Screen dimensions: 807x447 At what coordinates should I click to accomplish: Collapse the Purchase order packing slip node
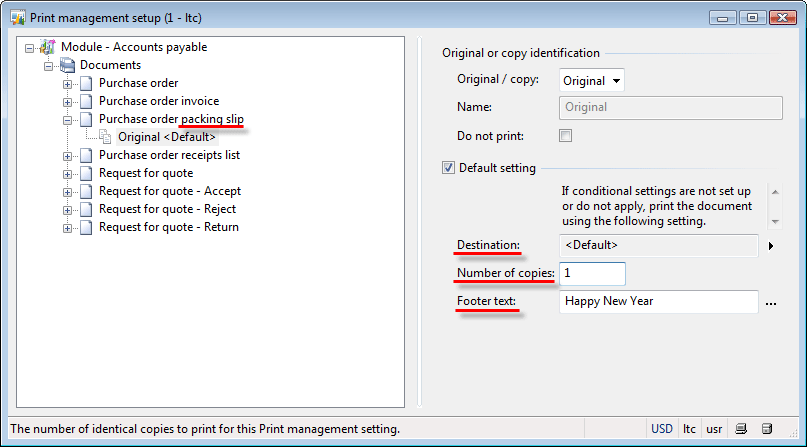pos(67,120)
